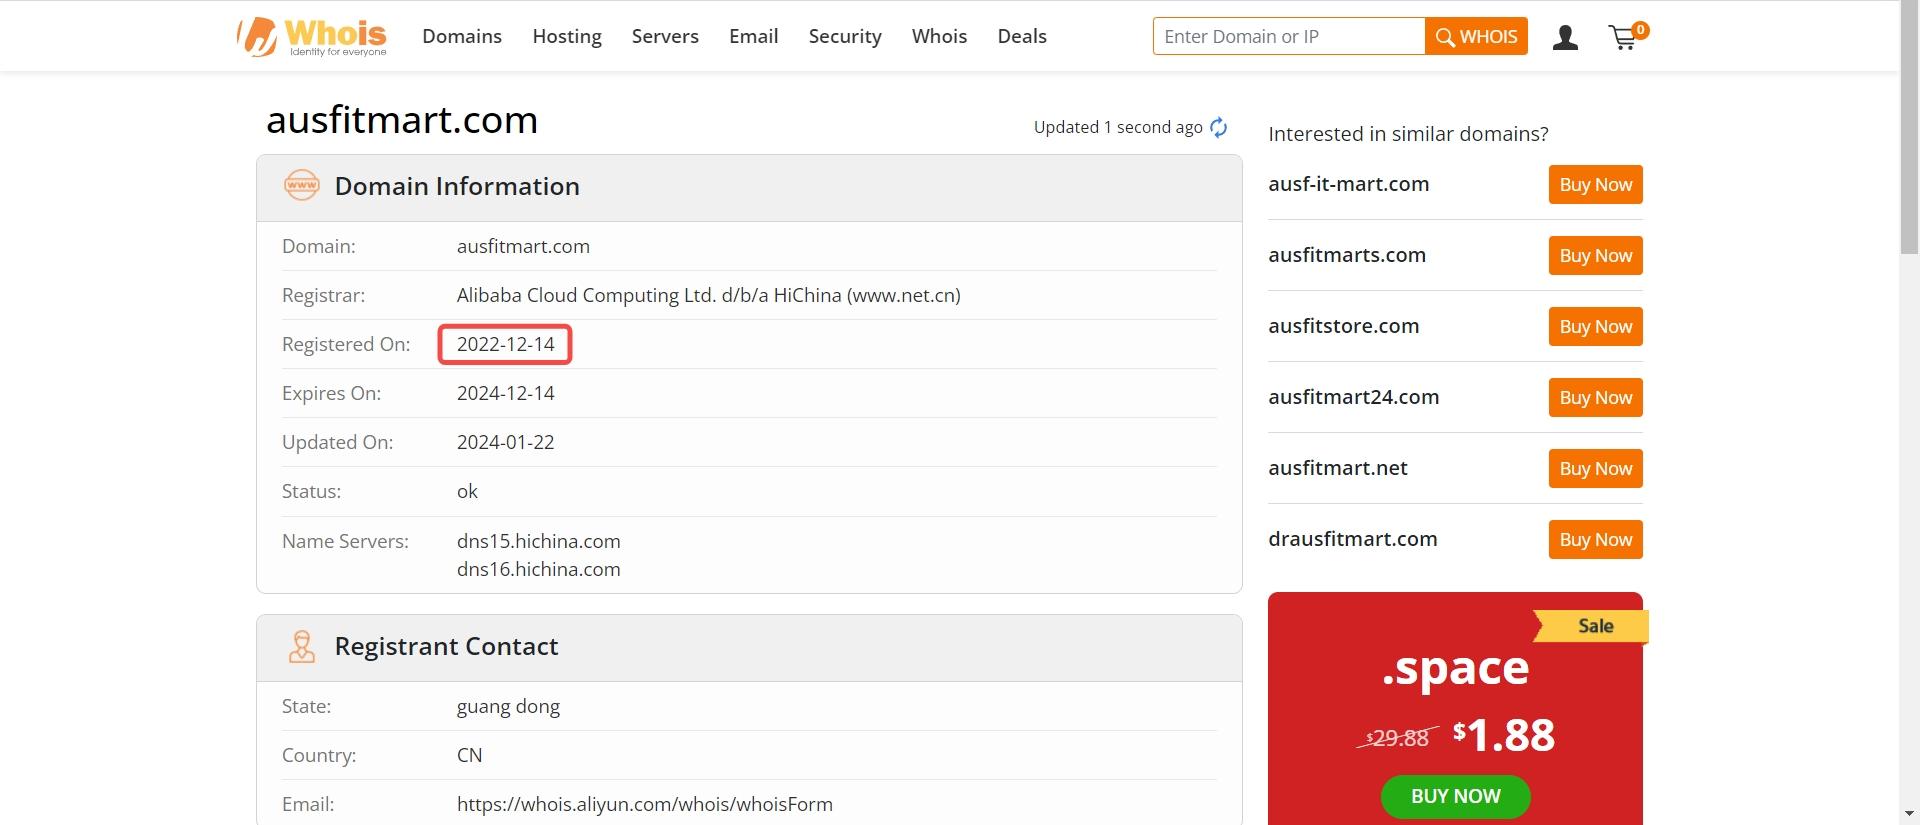Click the orange WHOIS search button
Viewport: 1920px width, 825px height.
point(1476,36)
